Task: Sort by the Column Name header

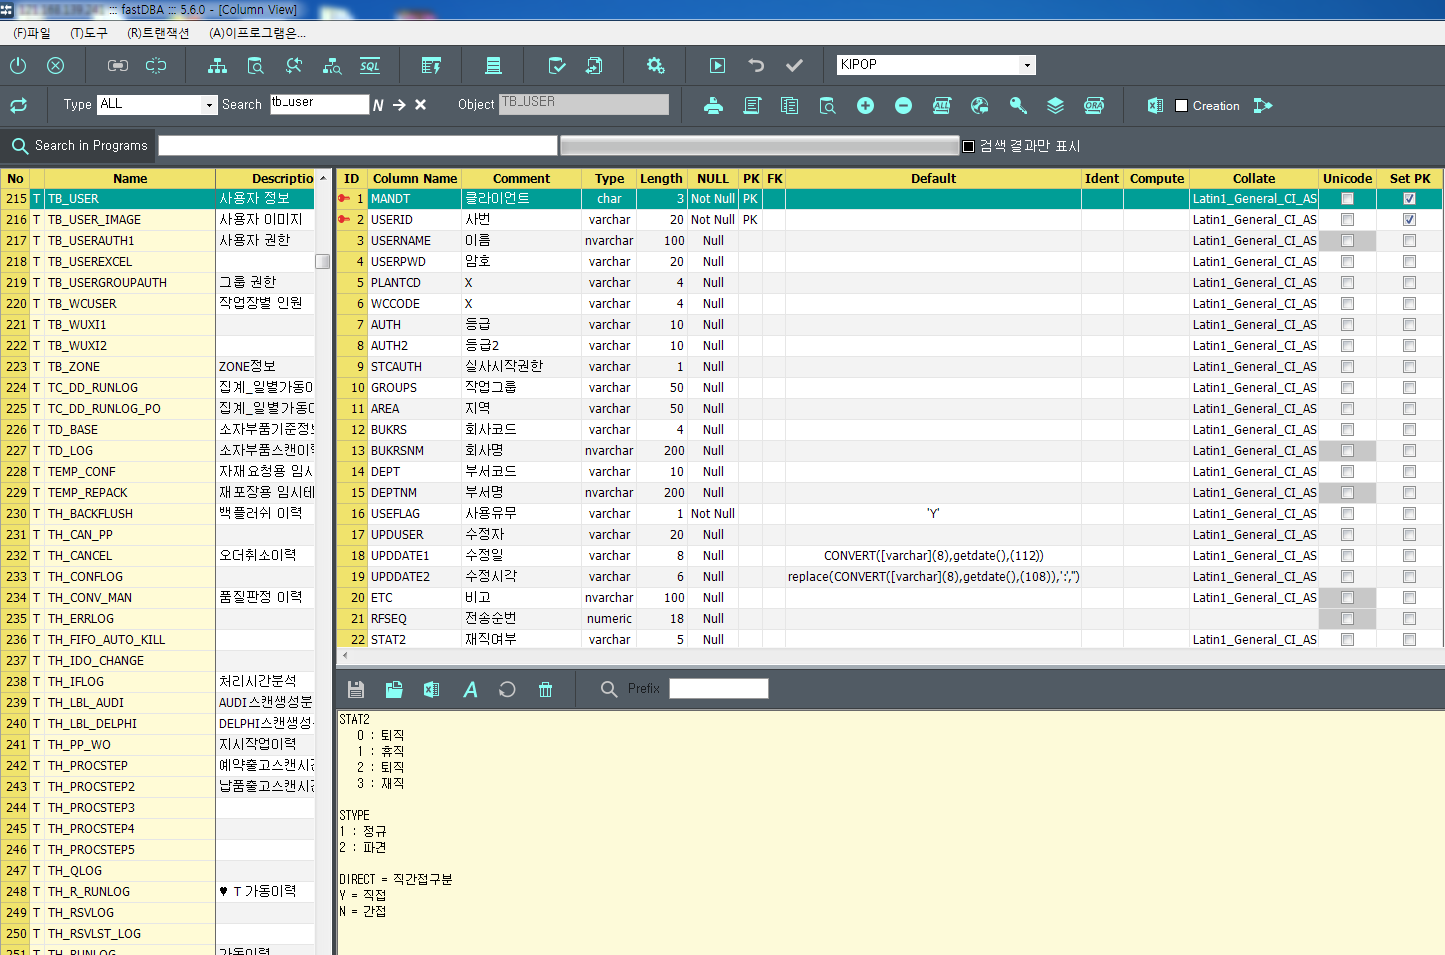Action: click(x=415, y=179)
